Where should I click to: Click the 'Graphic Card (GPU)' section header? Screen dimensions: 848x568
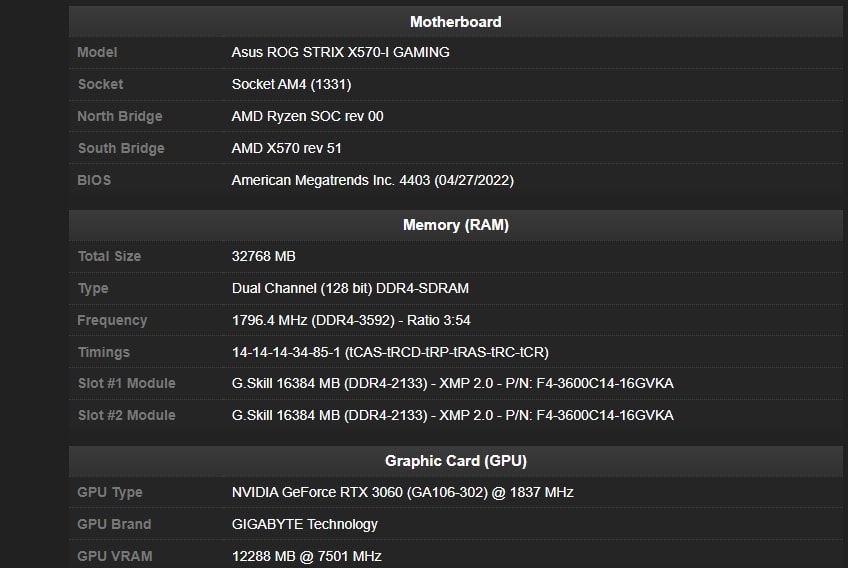pyautogui.click(x=455, y=461)
